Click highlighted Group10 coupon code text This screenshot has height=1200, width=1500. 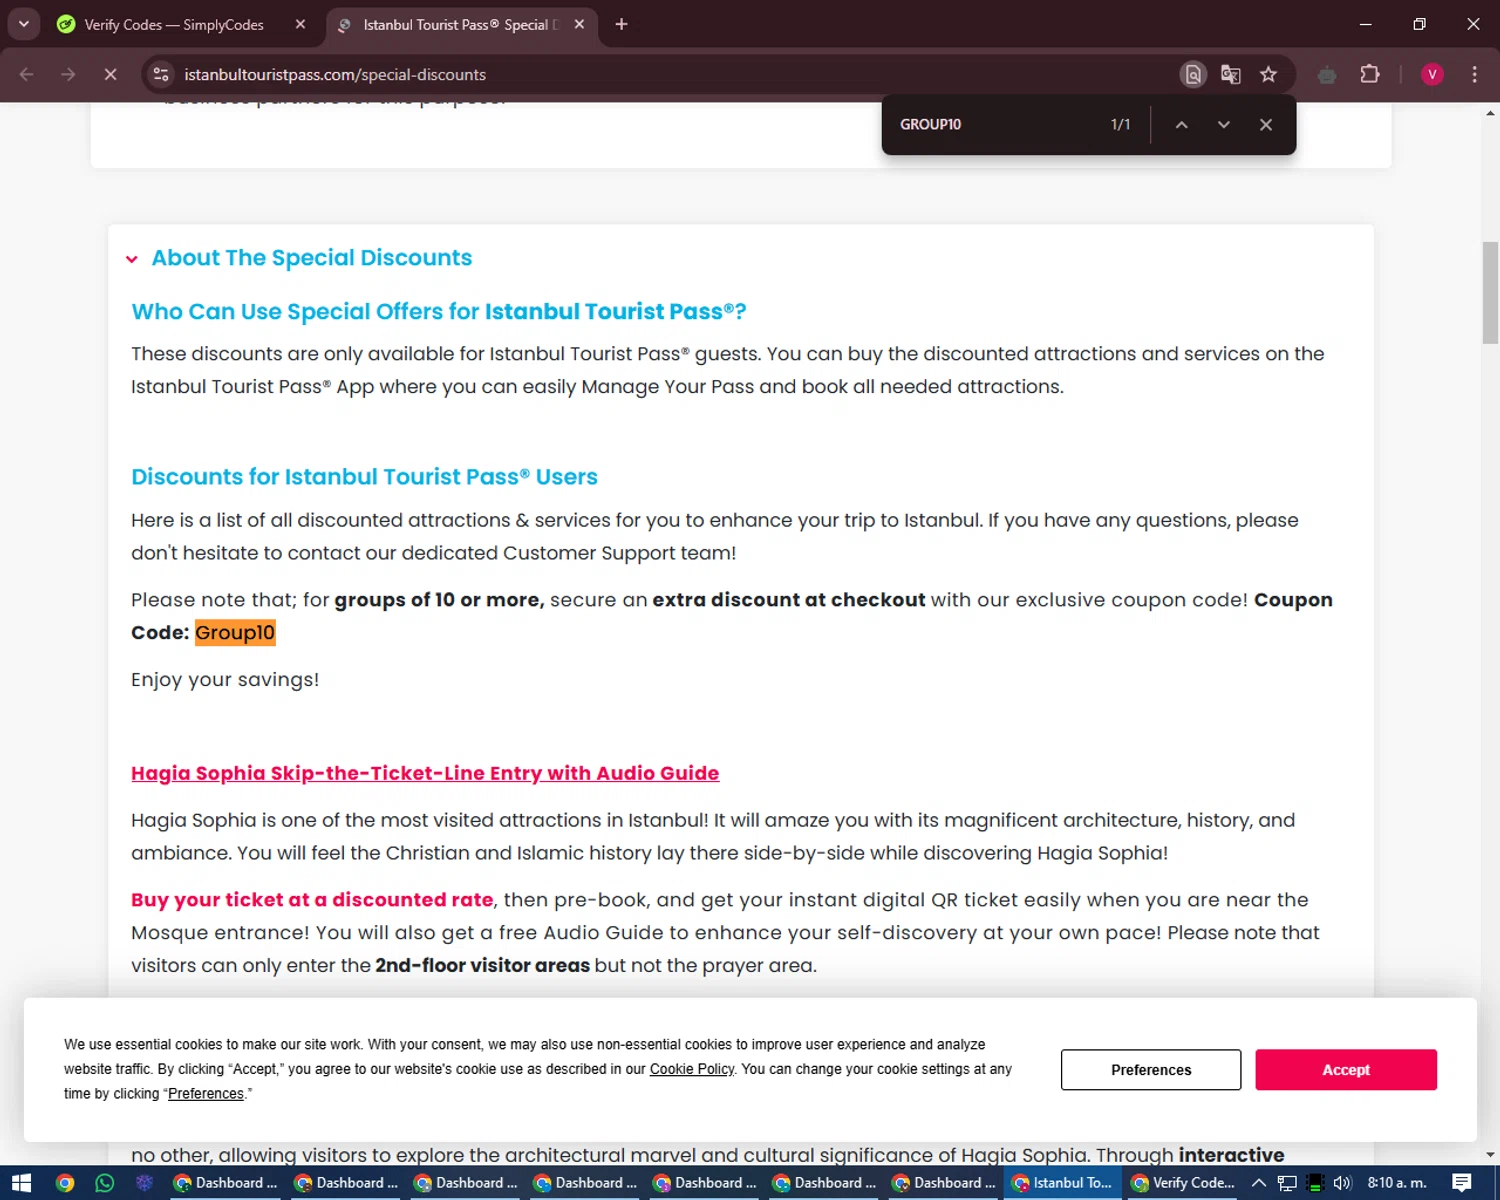(235, 632)
